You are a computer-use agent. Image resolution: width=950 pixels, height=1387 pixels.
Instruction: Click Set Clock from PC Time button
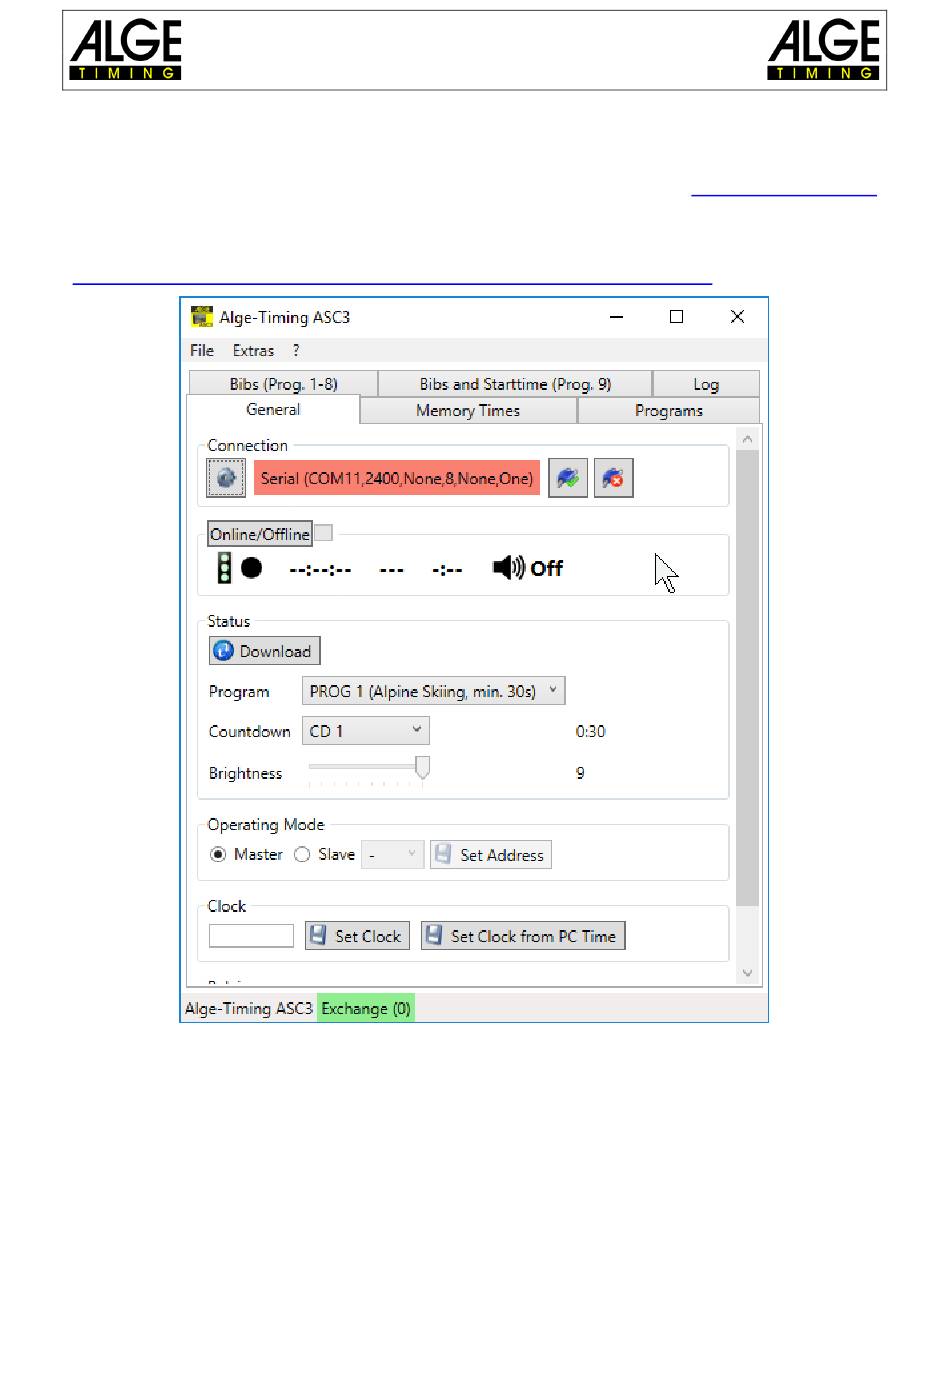pyautogui.click(x=523, y=936)
